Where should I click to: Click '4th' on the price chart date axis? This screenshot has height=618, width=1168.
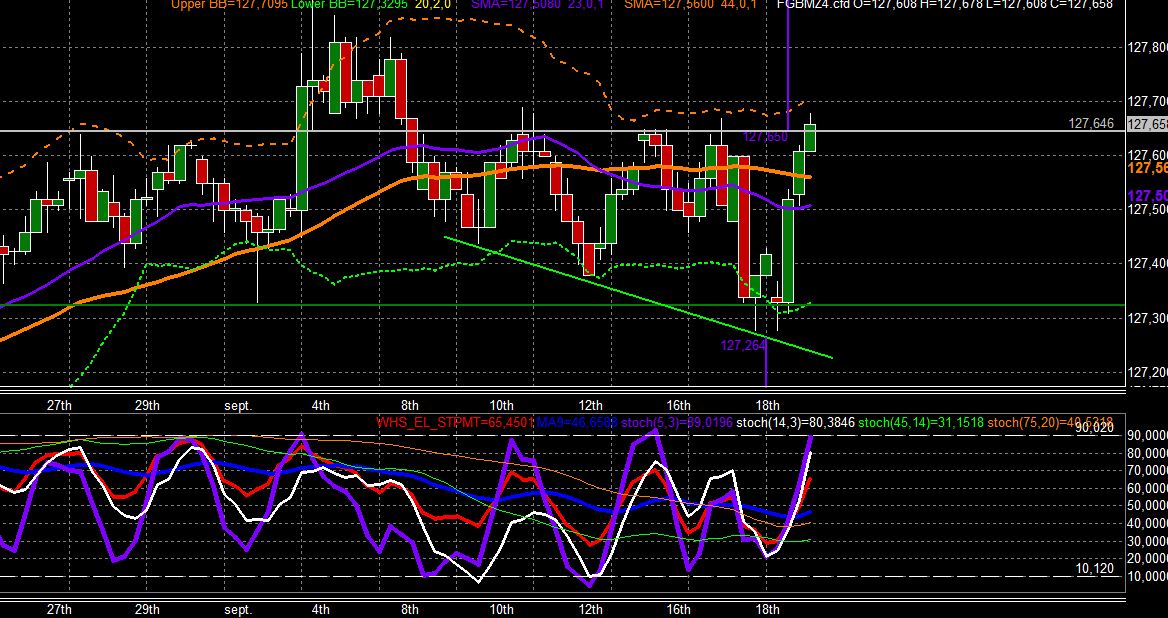click(x=320, y=406)
